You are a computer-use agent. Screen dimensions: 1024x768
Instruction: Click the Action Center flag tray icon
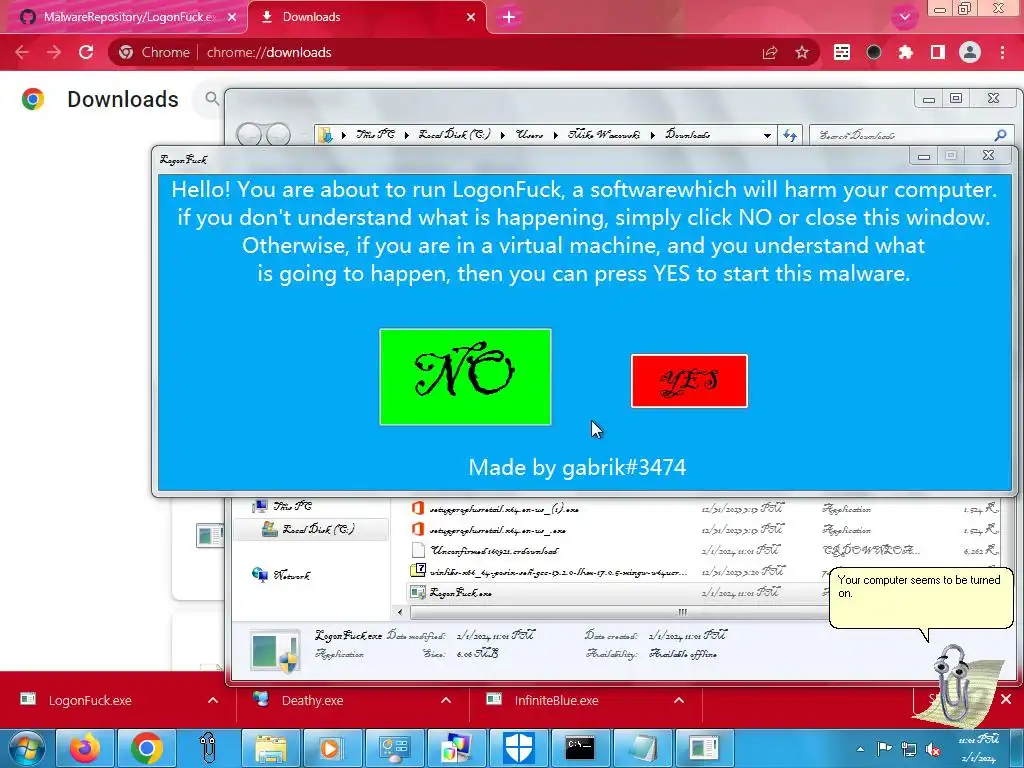coord(884,749)
